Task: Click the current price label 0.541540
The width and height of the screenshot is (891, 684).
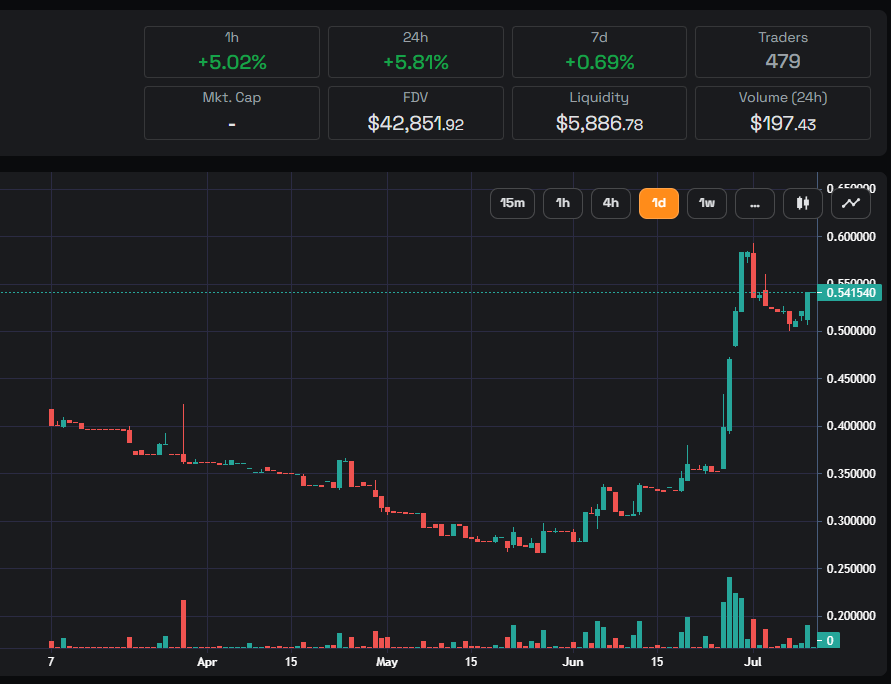Action: coord(850,293)
